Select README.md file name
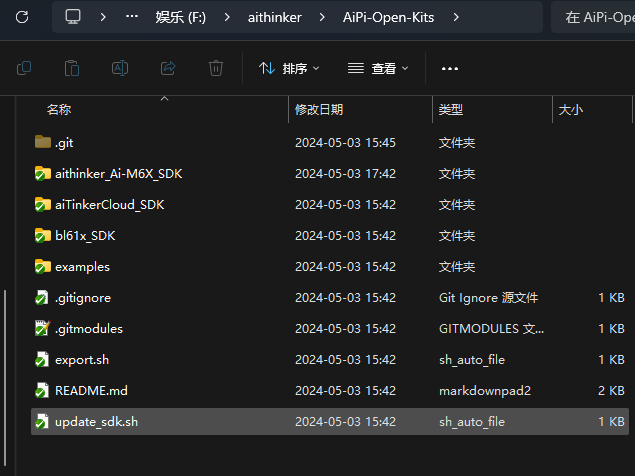The width and height of the screenshot is (635, 476). pyautogui.click(x=91, y=391)
